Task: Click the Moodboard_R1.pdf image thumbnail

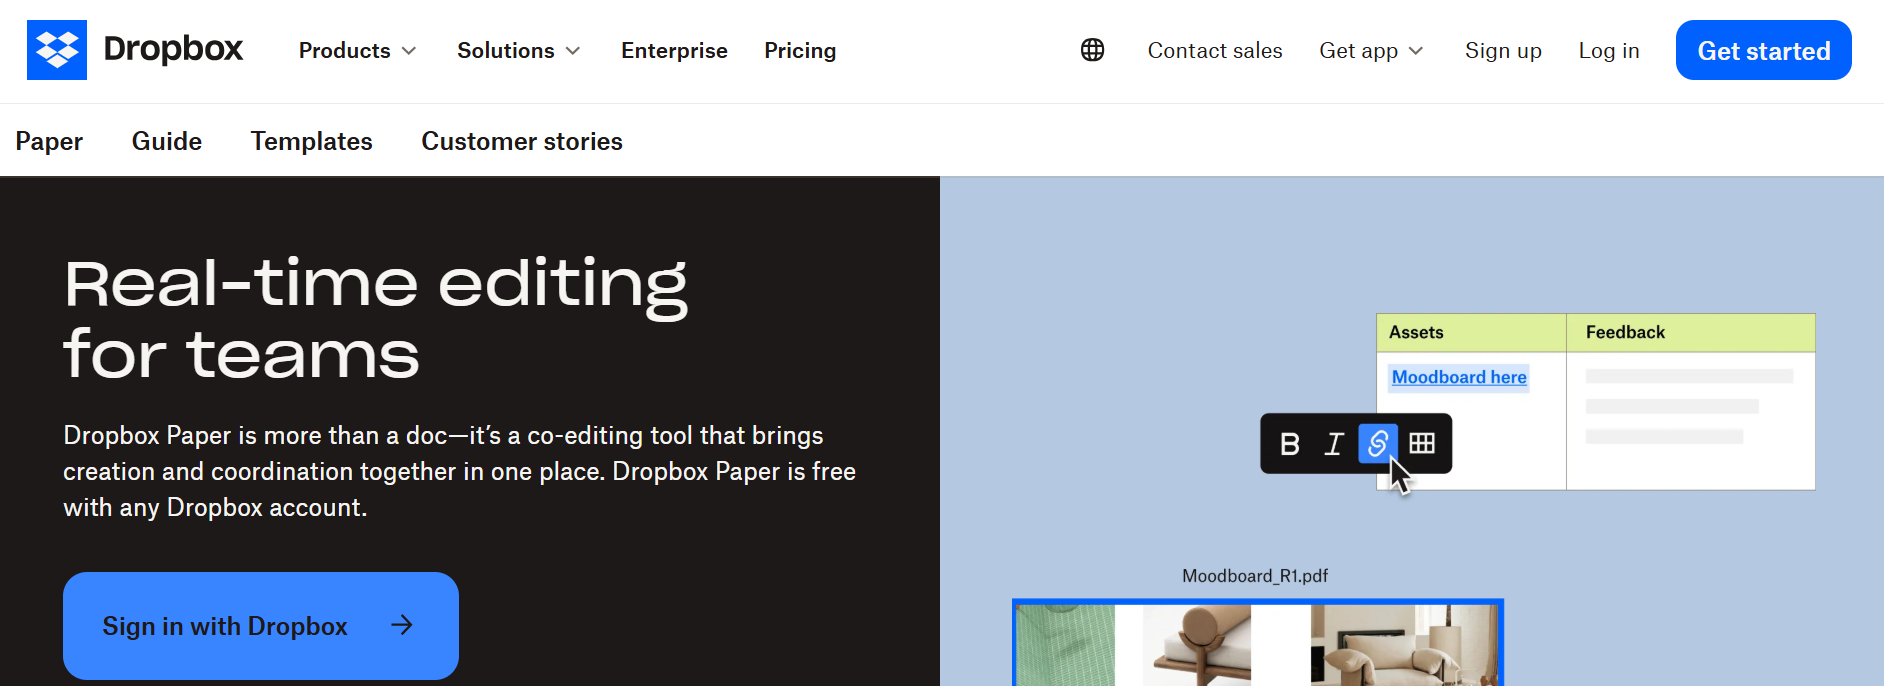Action: pyautogui.click(x=1257, y=644)
